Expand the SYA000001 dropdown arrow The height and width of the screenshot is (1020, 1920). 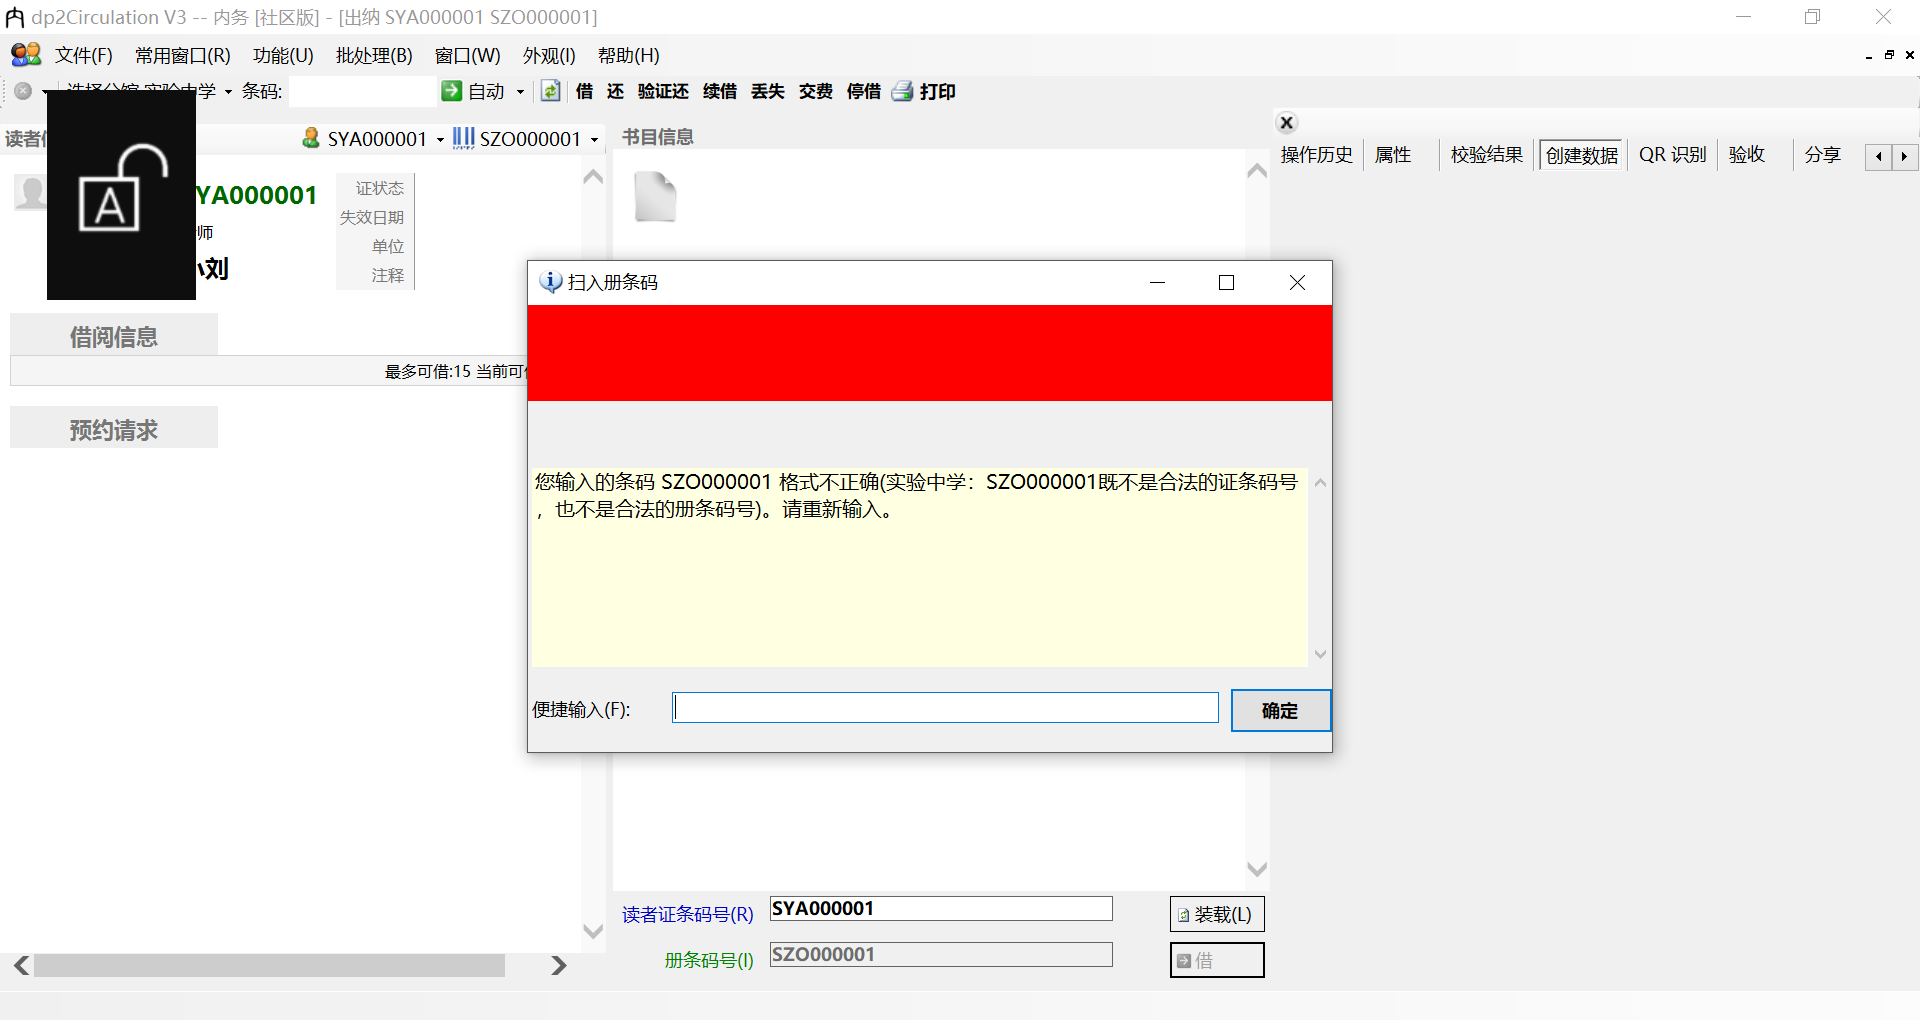click(x=440, y=139)
